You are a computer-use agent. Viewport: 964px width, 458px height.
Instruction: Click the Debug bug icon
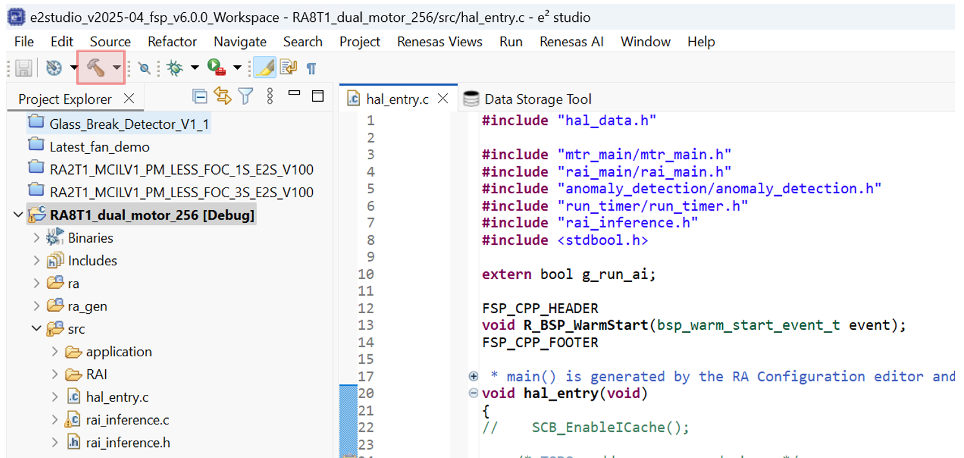click(174, 68)
